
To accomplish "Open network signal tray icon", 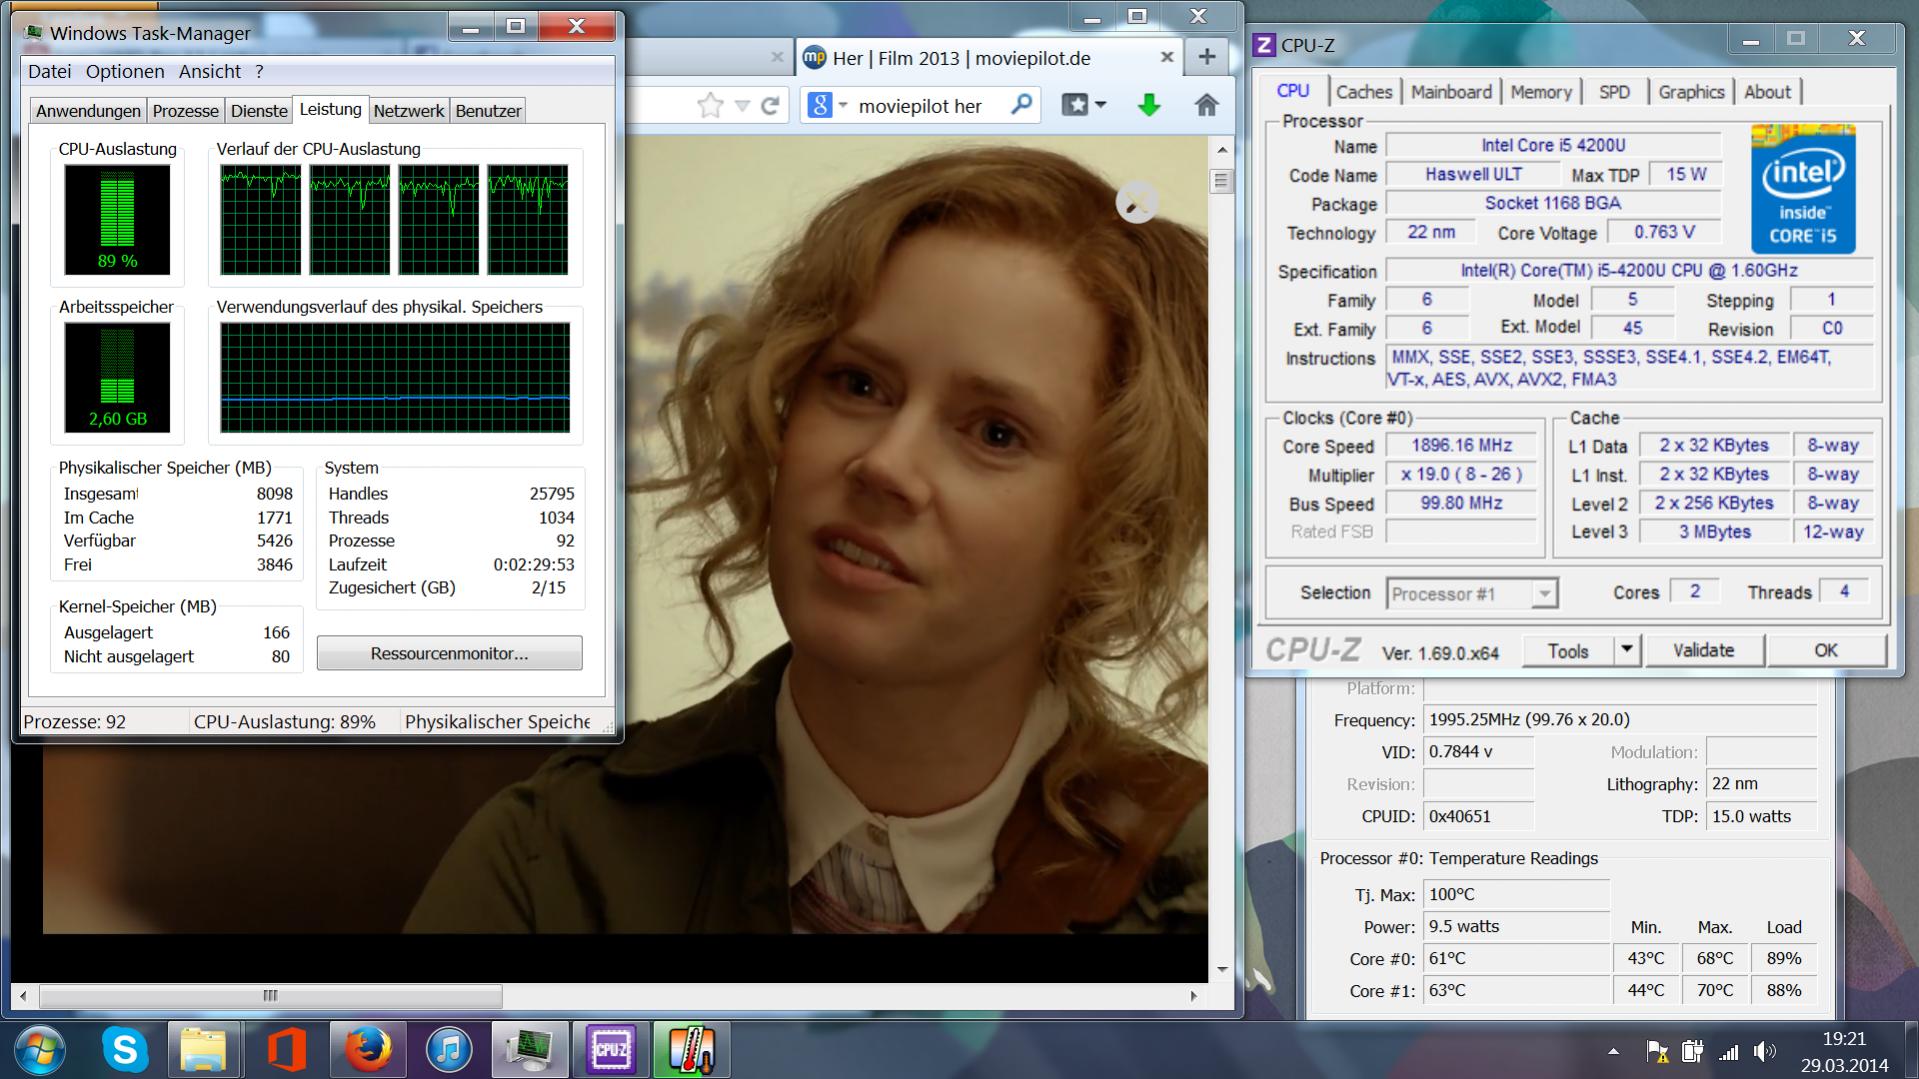I will 1728,1051.
